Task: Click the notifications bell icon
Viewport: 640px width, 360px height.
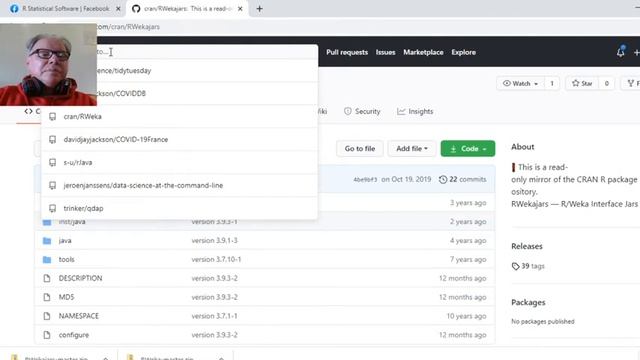Action: point(621,52)
